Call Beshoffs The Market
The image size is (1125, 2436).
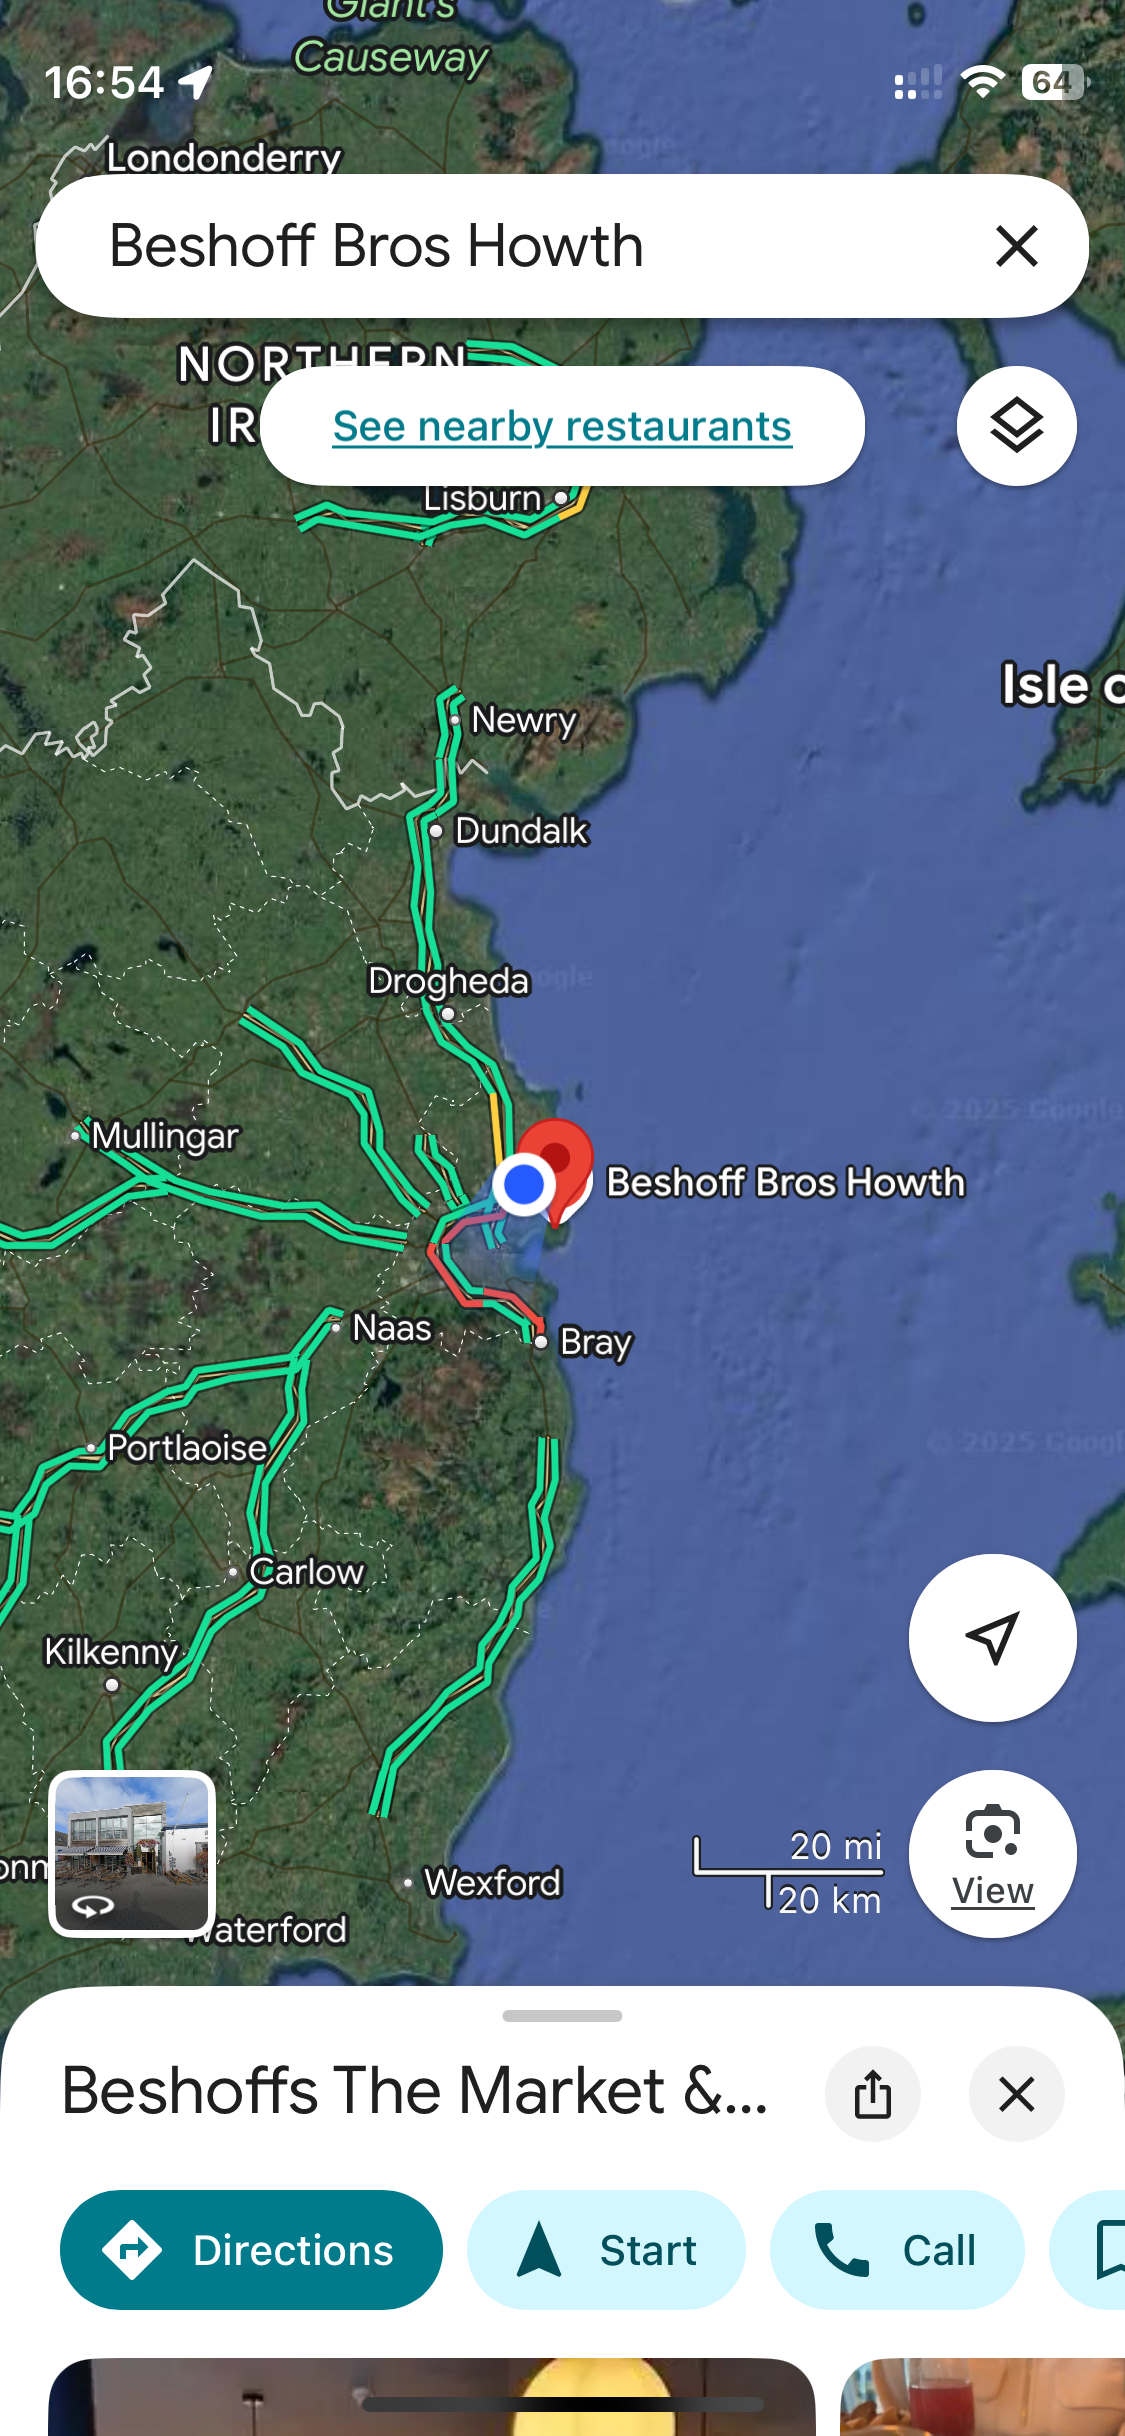pyautogui.click(x=897, y=2250)
